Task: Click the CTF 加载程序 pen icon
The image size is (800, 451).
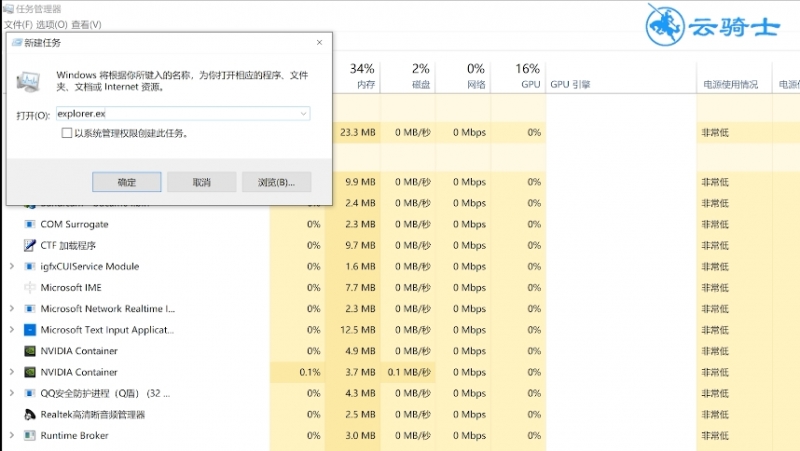Action: (30, 245)
